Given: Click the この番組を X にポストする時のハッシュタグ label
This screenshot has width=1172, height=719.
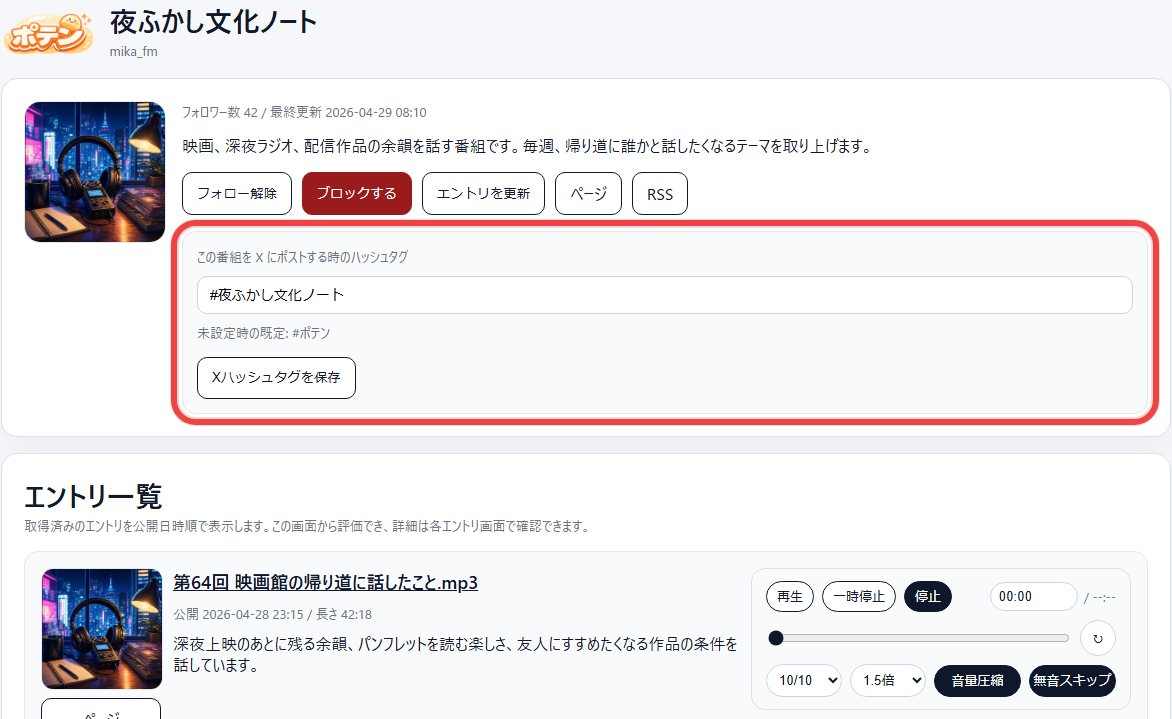Looking at the screenshot, I should point(303,256).
